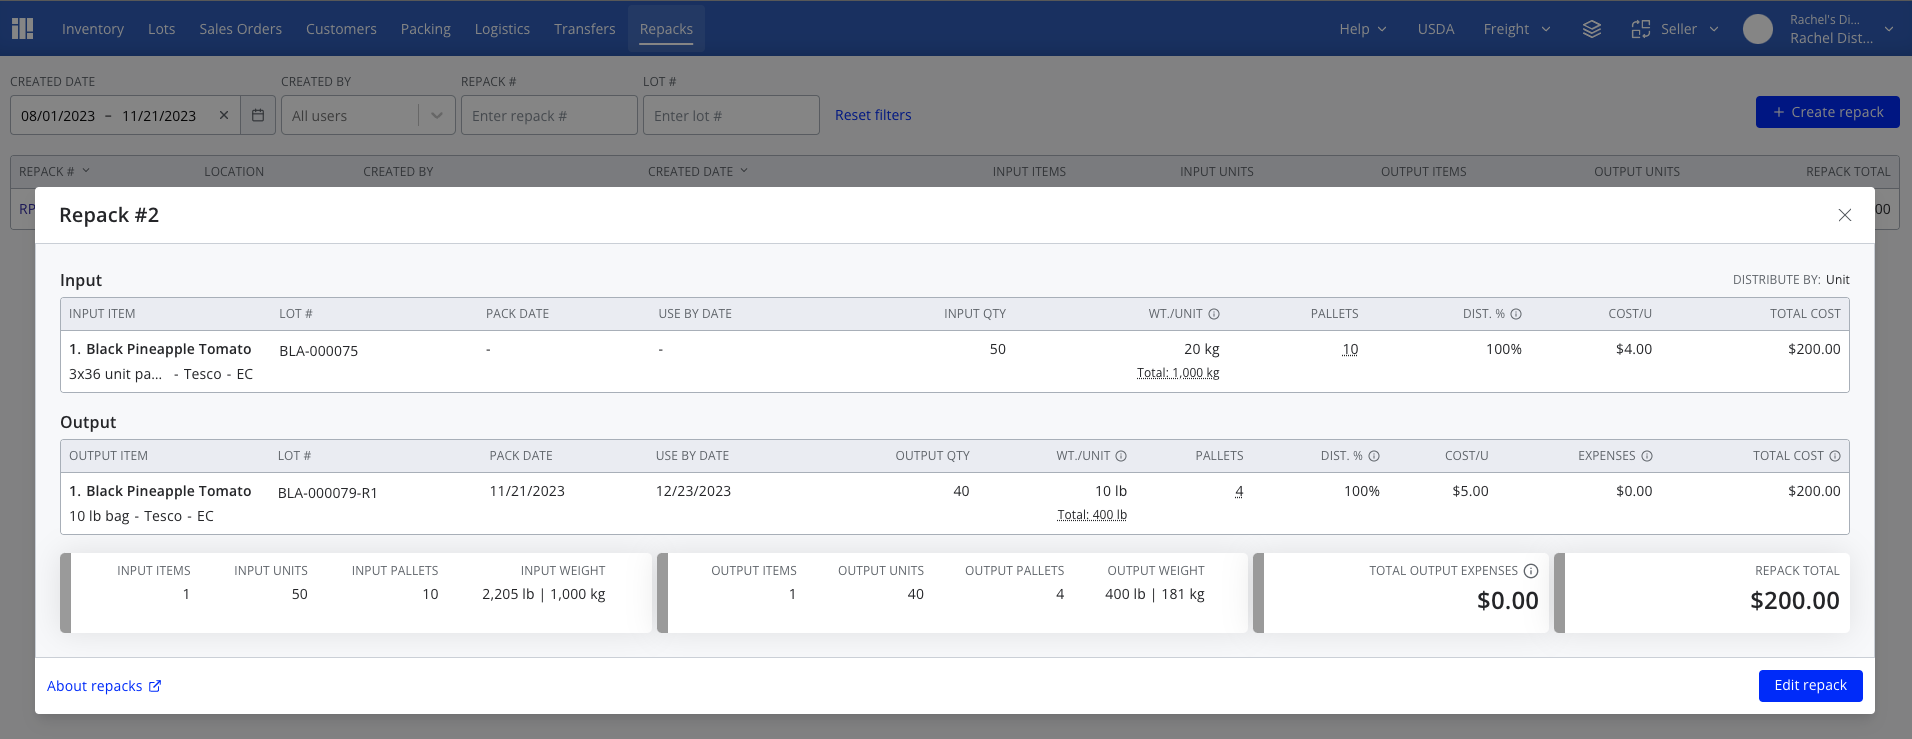Click output pallets value 4 link
This screenshot has width=1912, height=739.
tap(1239, 491)
